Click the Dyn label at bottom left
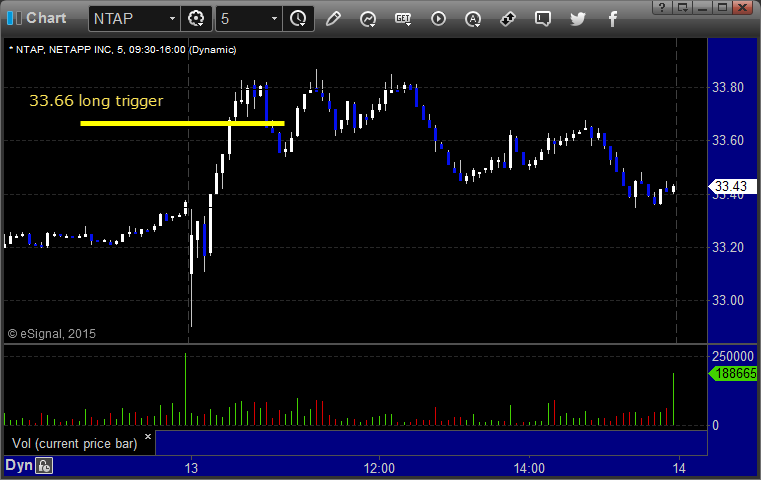Viewport: 761px width, 480px height. pyautogui.click(x=19, y=465)
